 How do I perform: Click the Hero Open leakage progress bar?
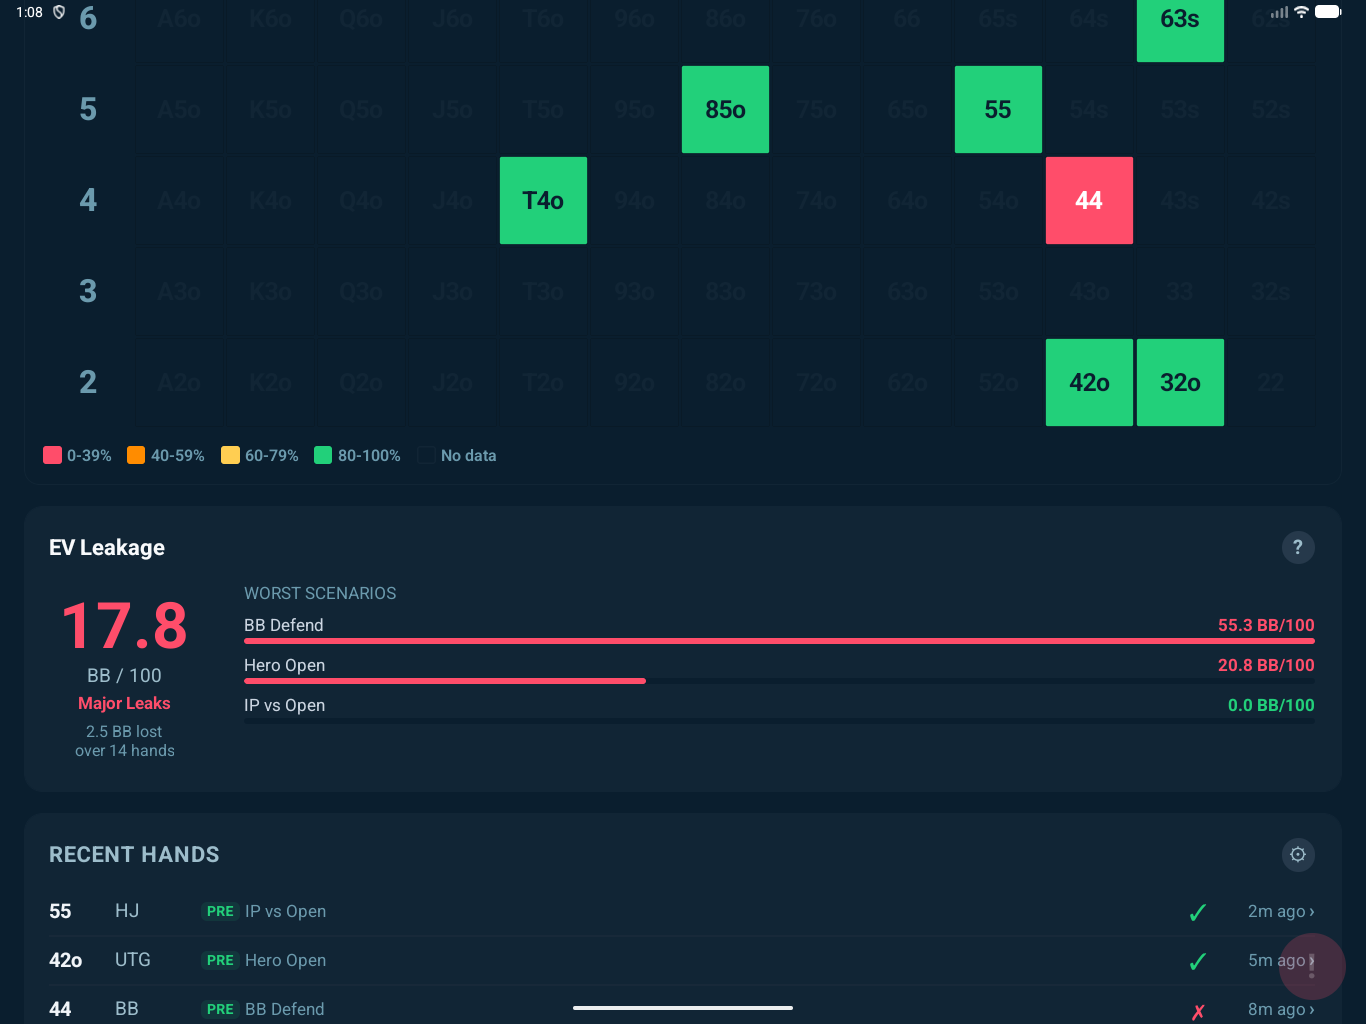[x=445, y=681]
